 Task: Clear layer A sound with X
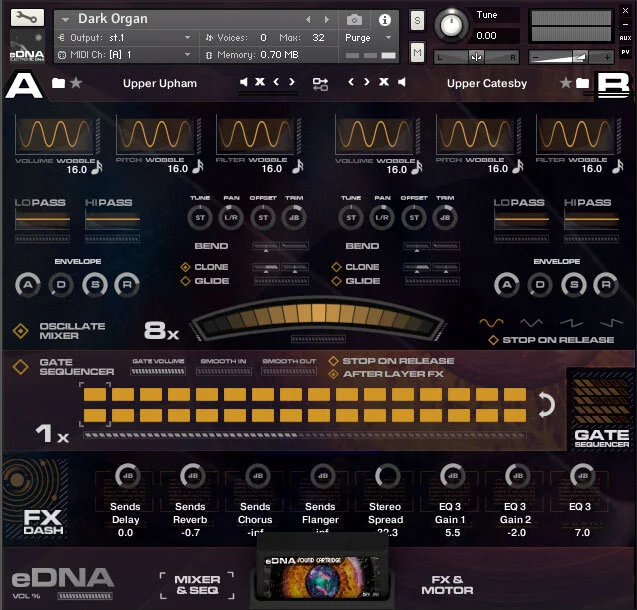260,82
